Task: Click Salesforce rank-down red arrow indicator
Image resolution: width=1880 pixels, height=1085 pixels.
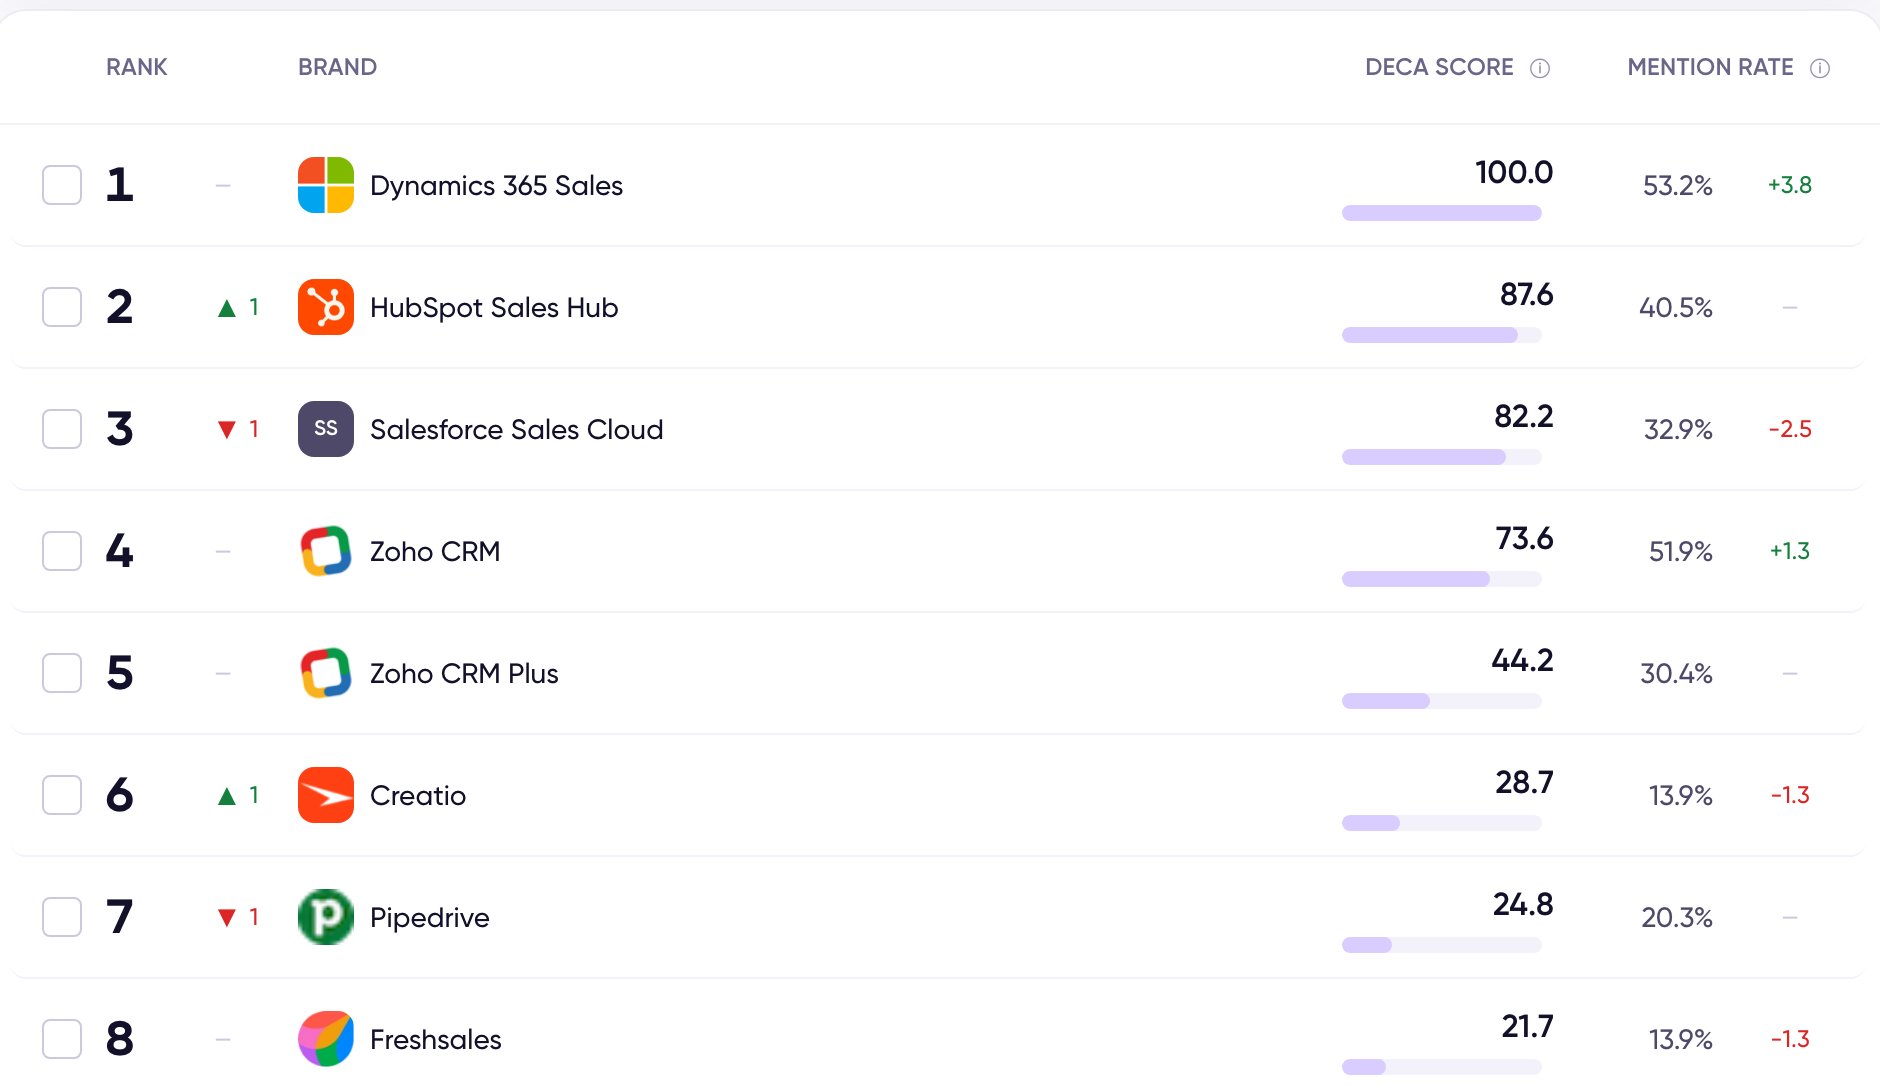Action: tap(227, 430)
